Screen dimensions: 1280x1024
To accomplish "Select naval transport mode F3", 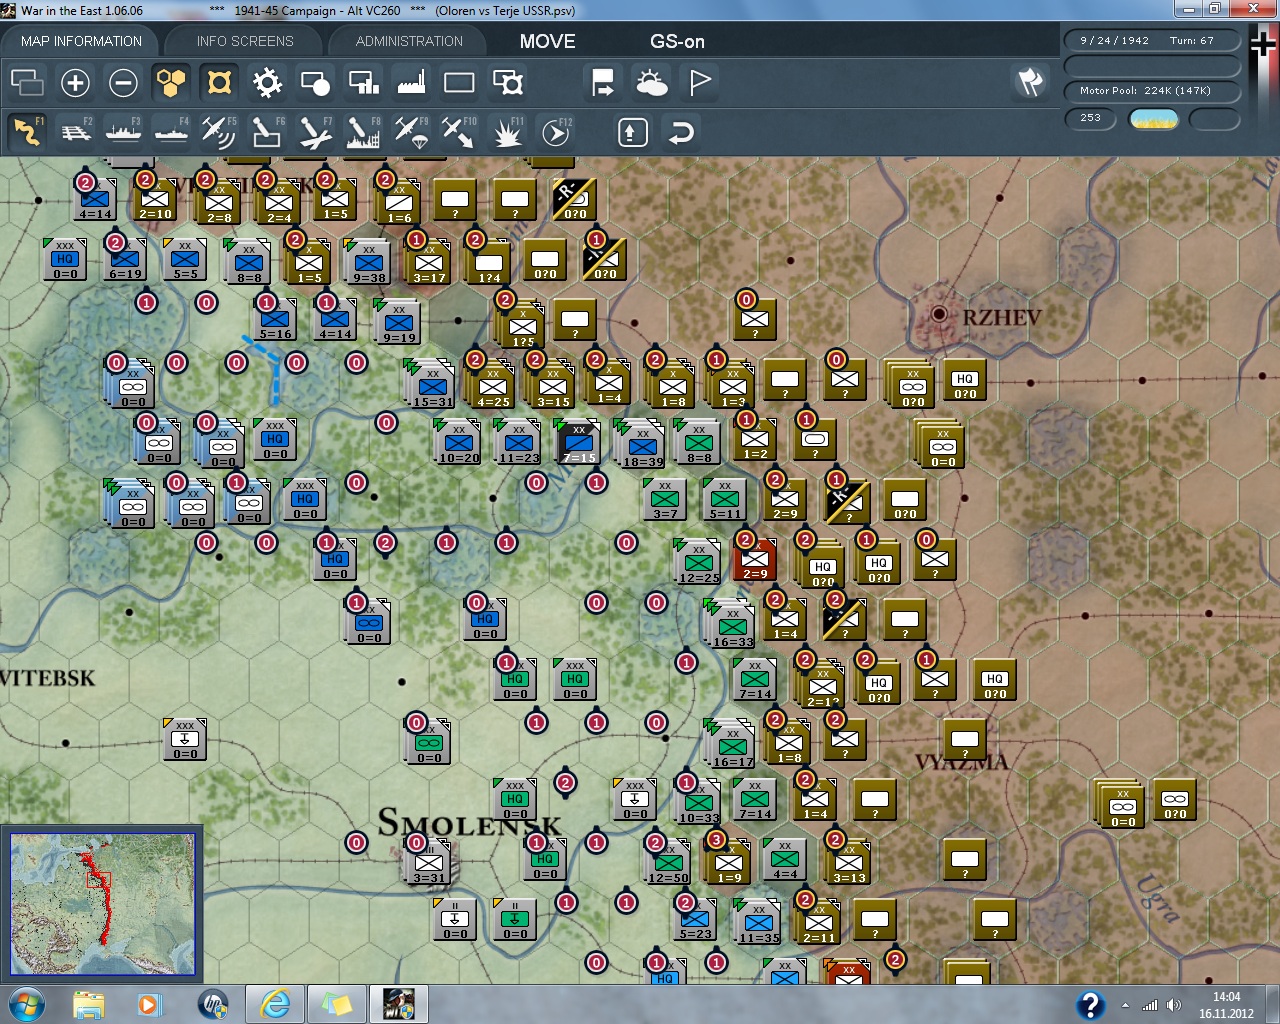I will coord(124,132).
